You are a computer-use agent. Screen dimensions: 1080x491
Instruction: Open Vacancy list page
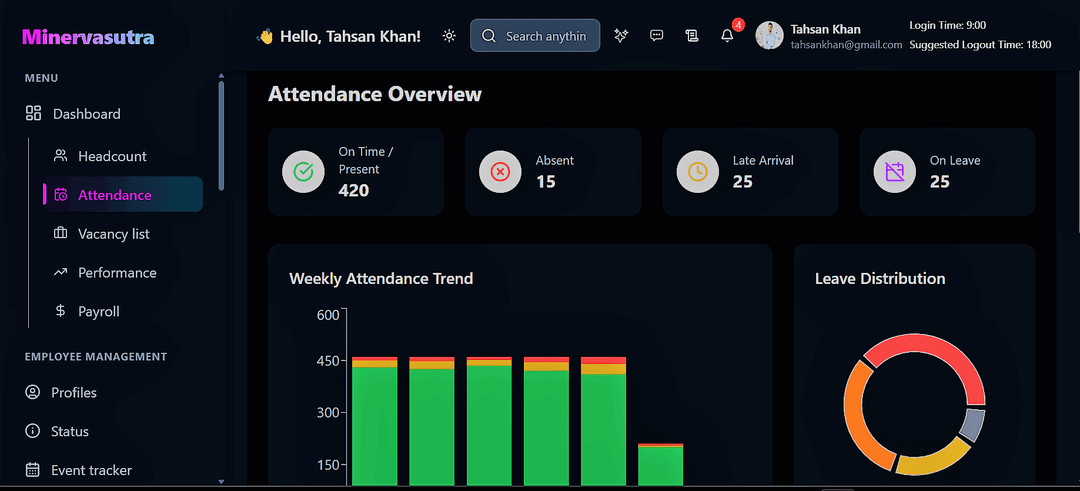coord(114,234)
